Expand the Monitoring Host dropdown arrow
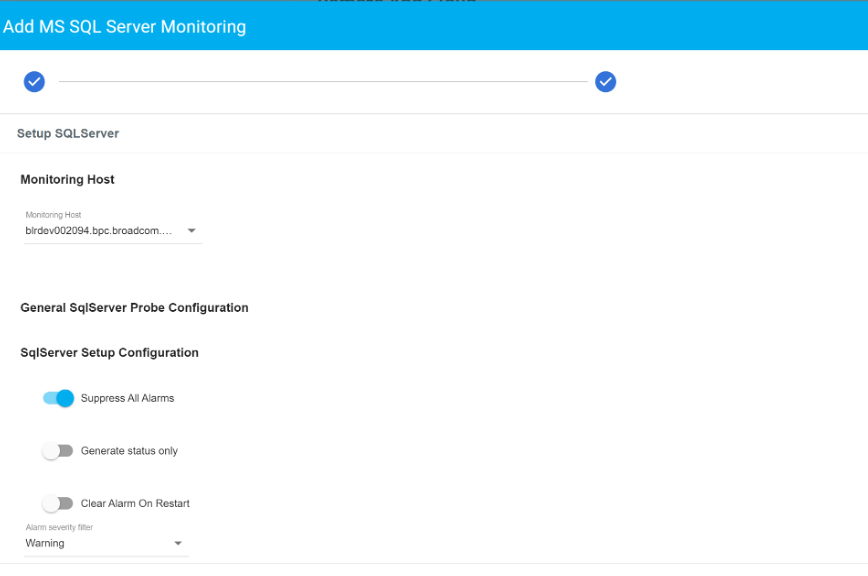Screen dimensions: 868x576 [192, 231]
